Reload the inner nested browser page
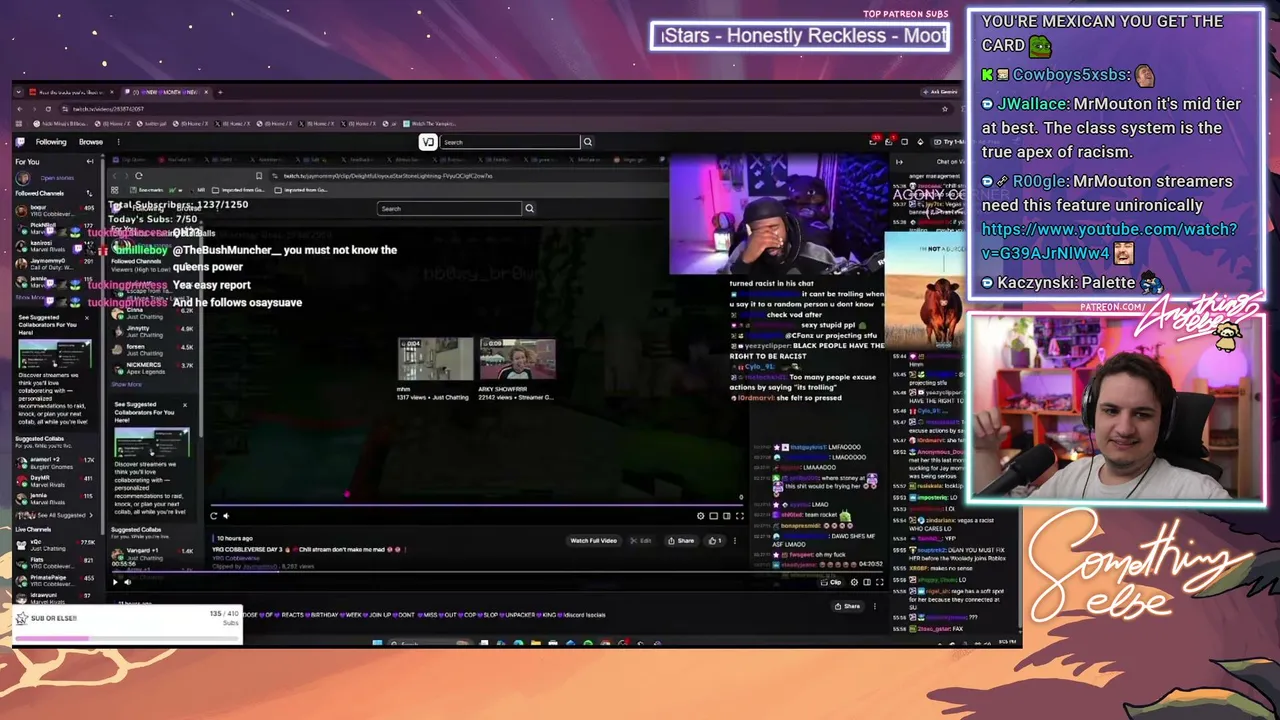 click(x=139, y=176)
